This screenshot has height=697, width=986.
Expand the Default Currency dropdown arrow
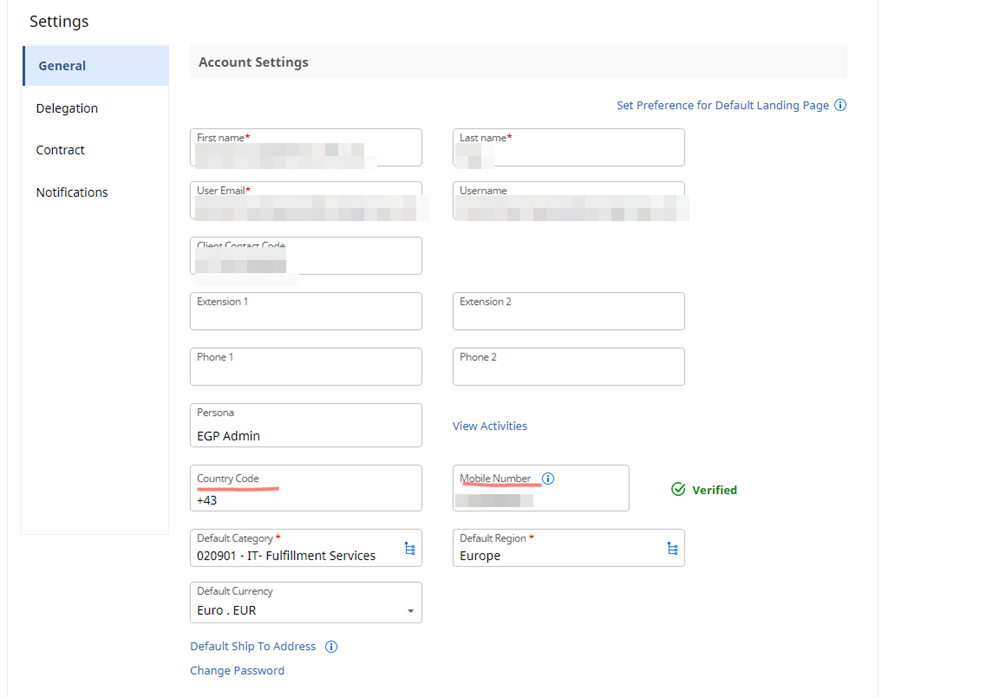410,611
